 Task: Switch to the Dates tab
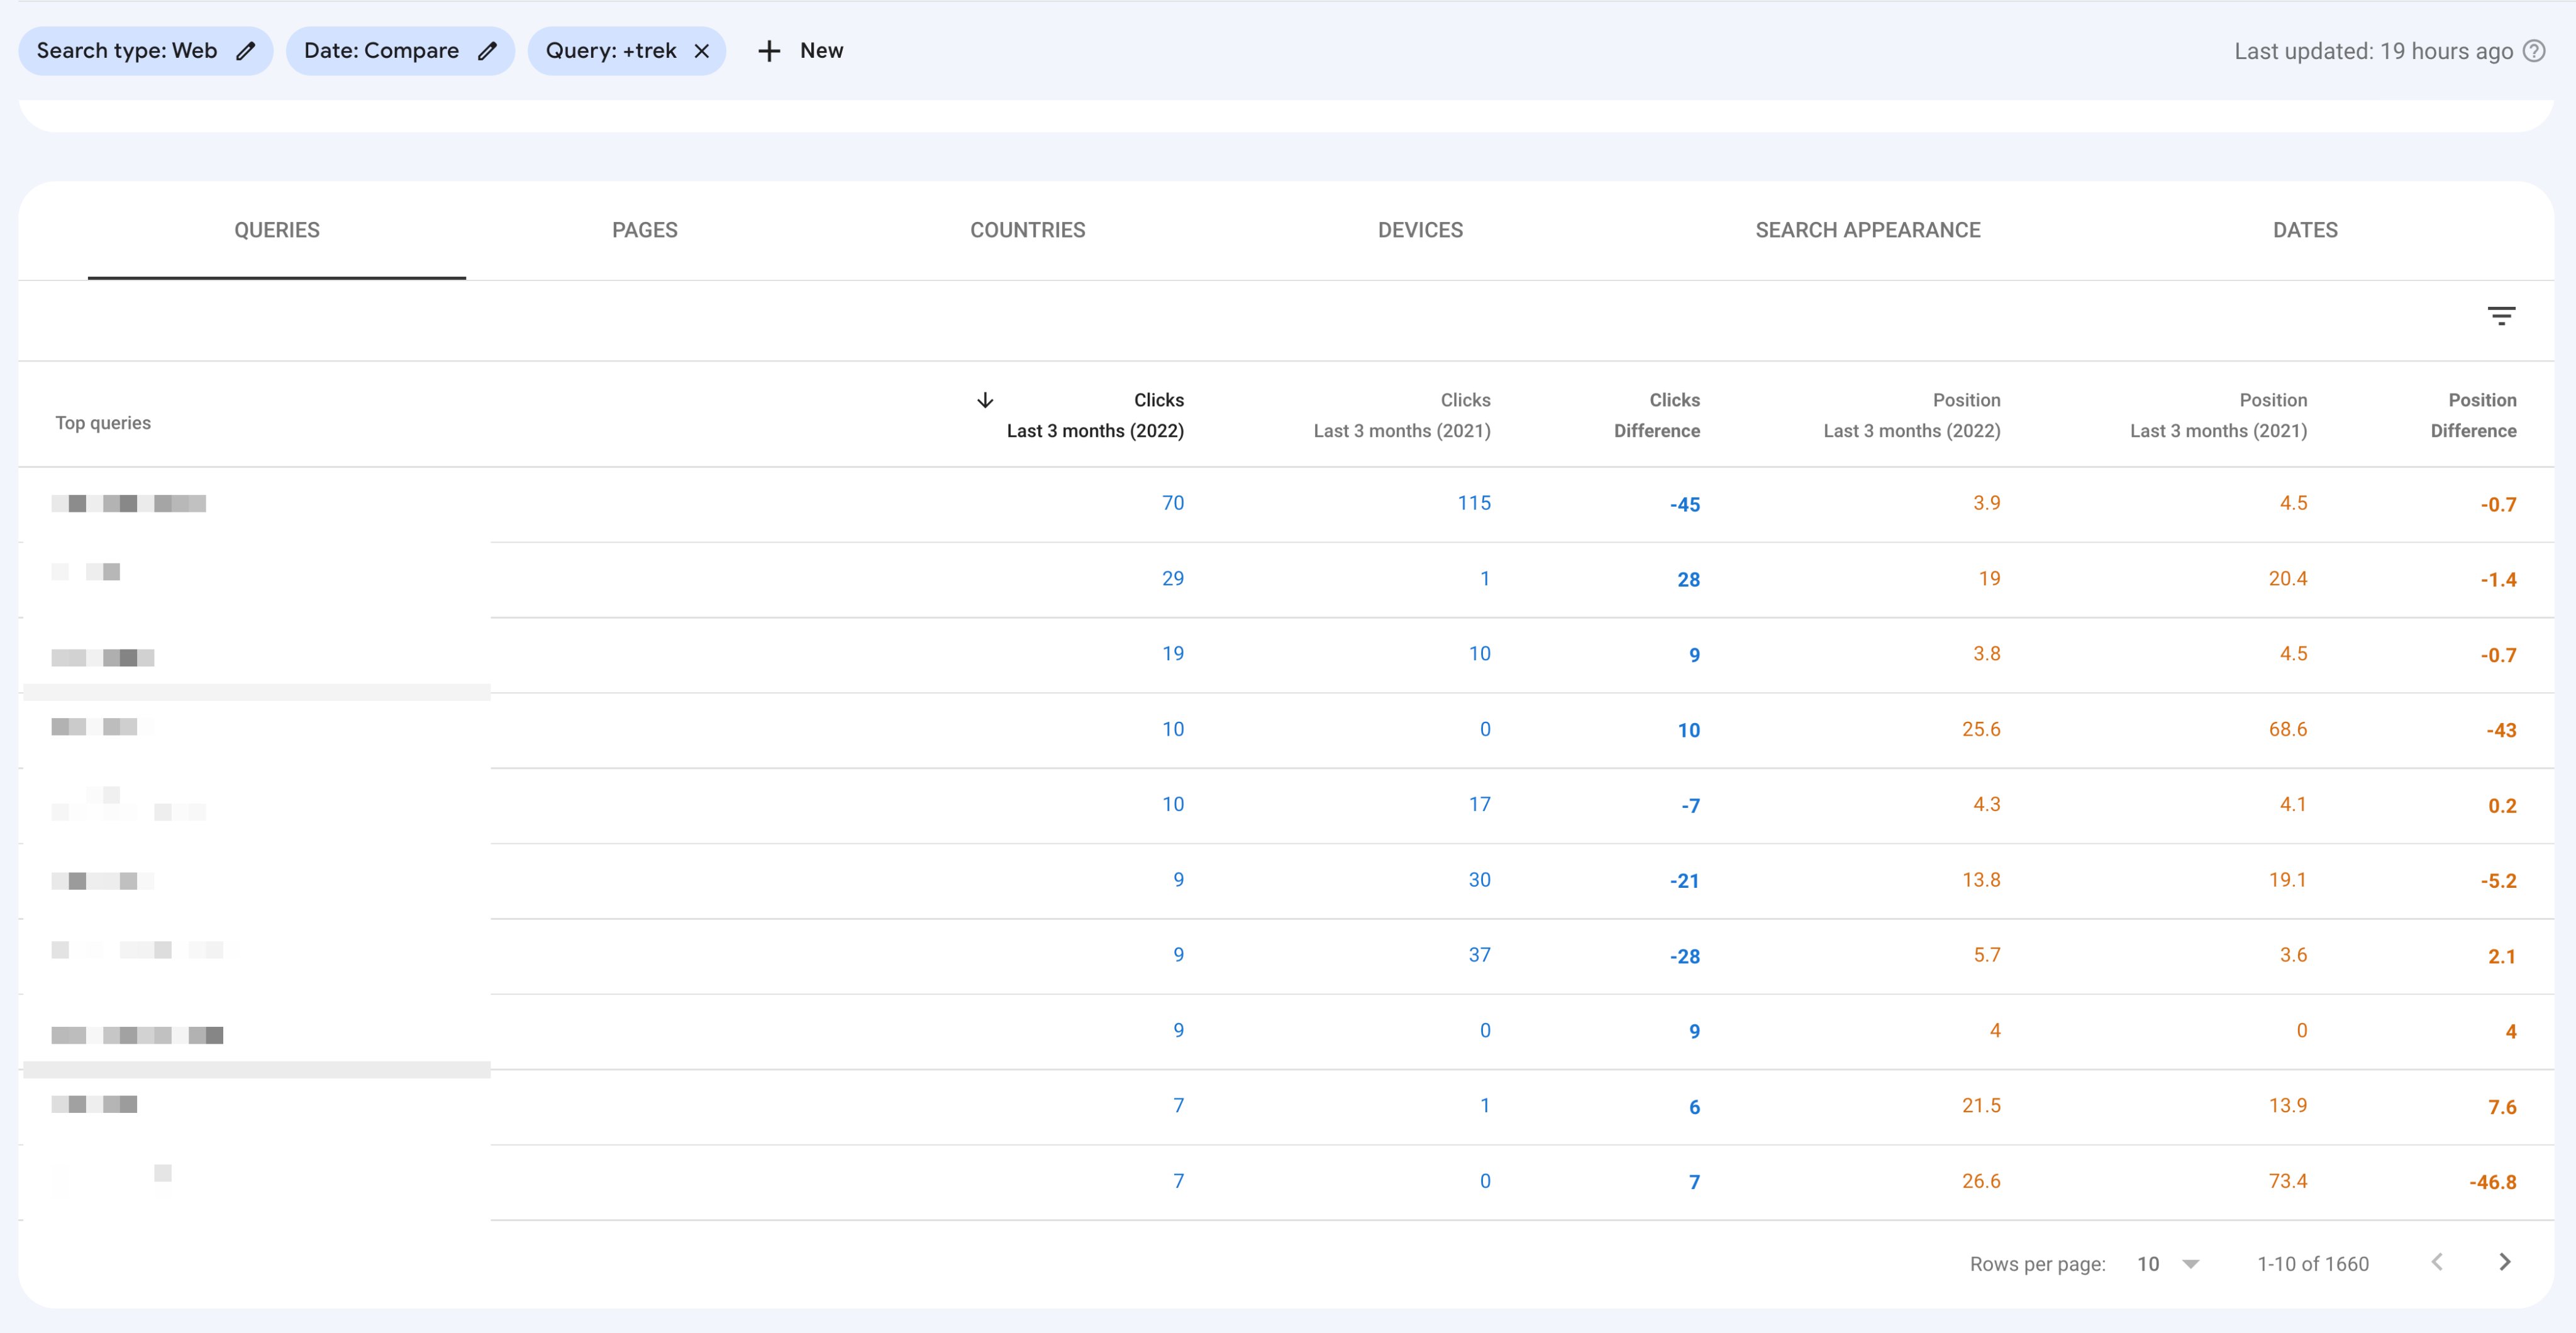[x=2305, y=230]
